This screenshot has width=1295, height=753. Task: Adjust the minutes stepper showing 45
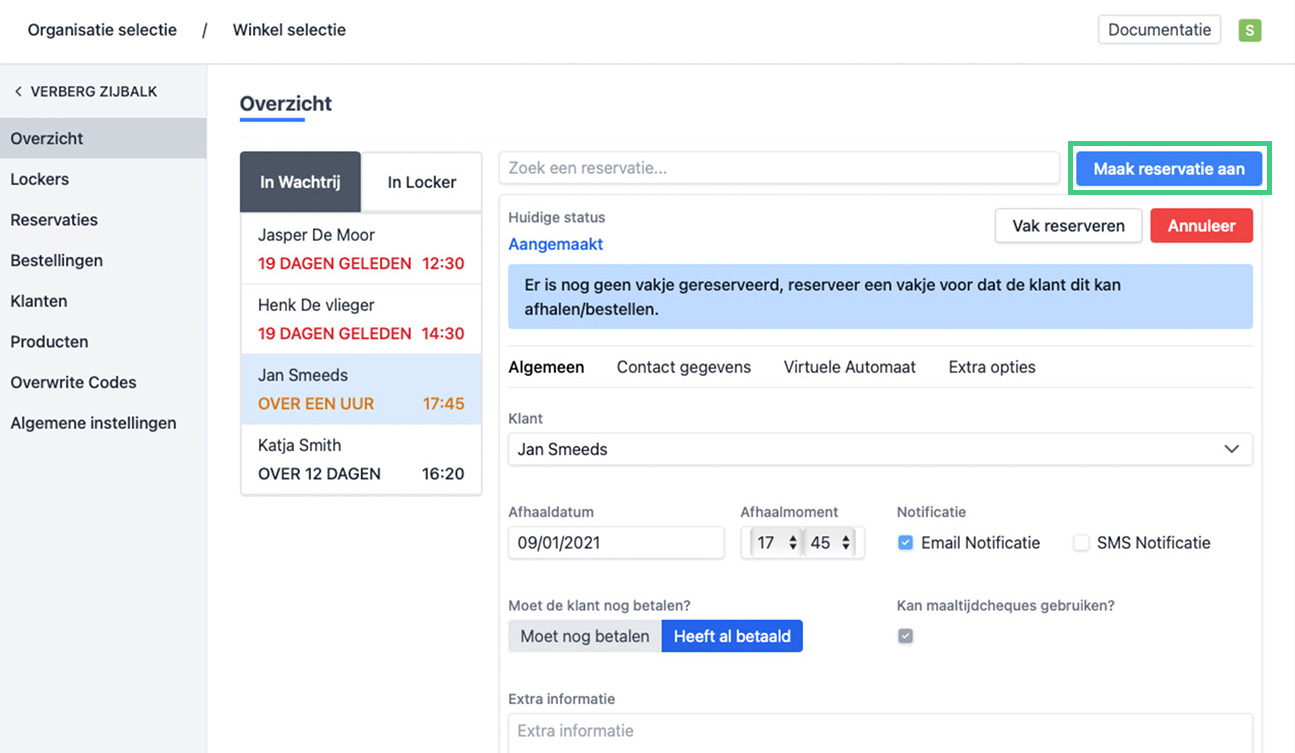(846, 543)
